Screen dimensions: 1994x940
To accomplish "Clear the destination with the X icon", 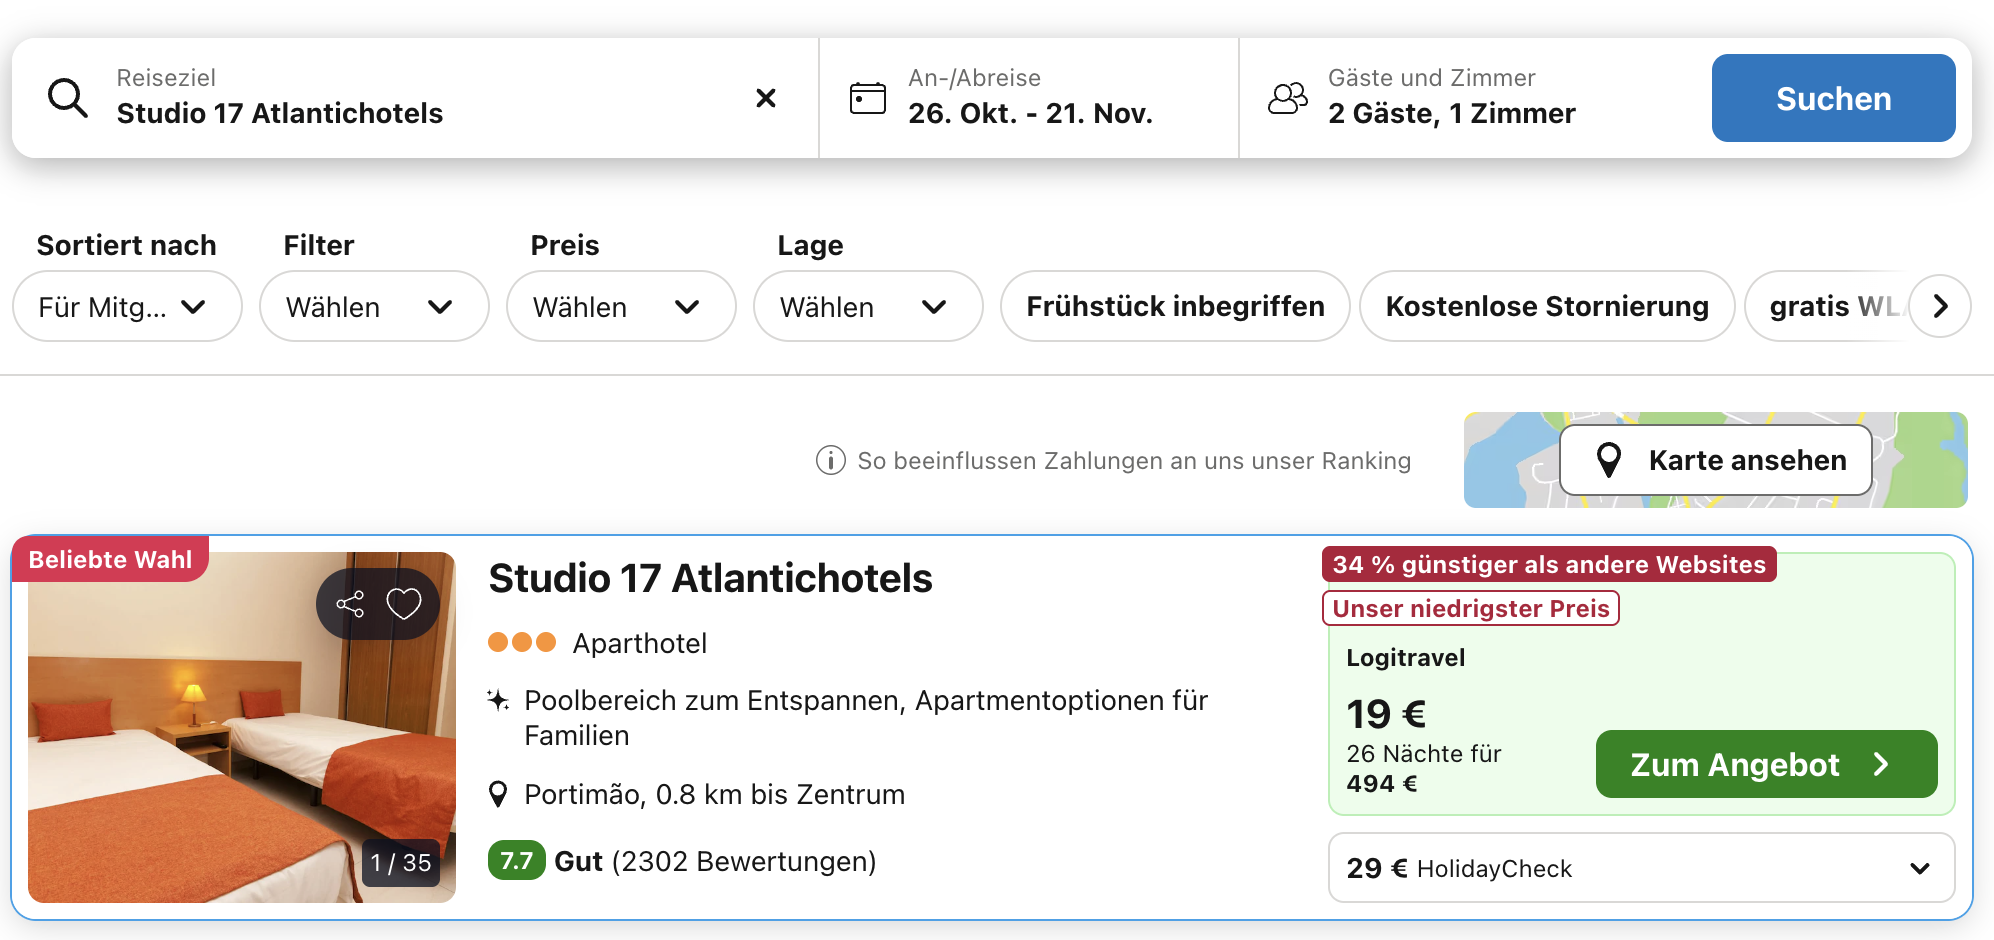I will tap(766, 98).
